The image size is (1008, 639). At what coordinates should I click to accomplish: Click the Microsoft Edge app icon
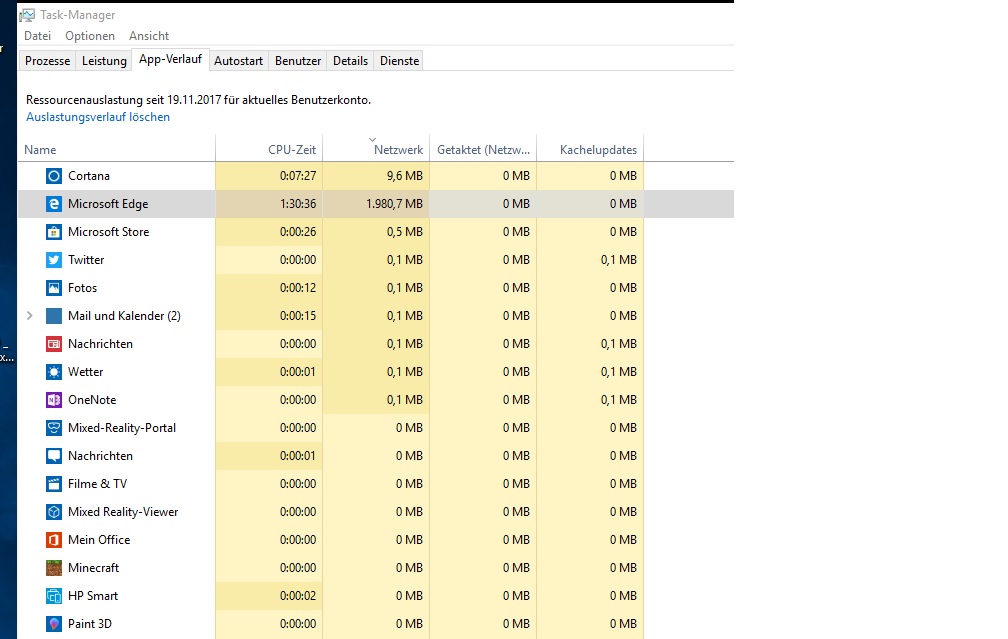(54, 204)
